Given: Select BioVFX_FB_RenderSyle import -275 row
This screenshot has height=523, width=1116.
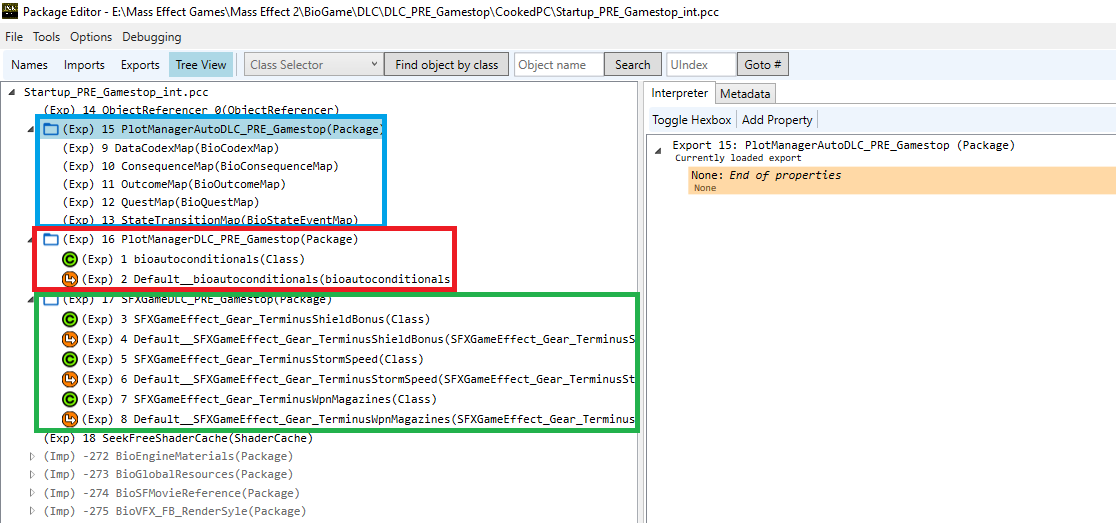Looking at the screenshot, I should (x=174, y=512).
